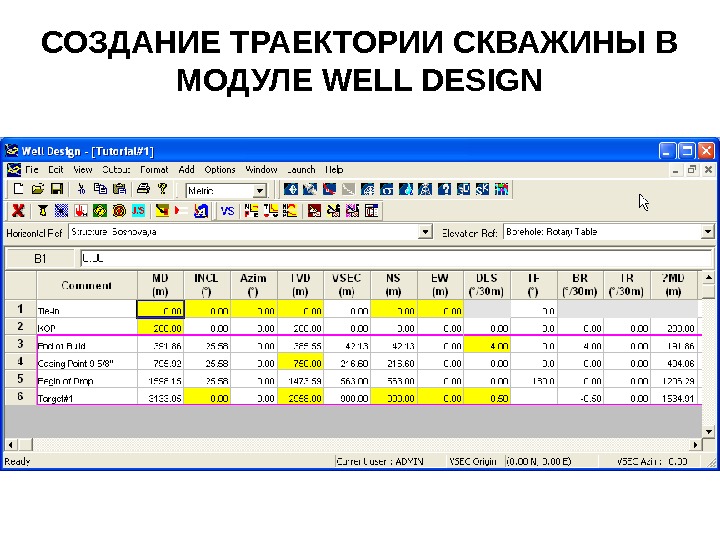Click the vertical scrollbar down arrow

tap(709, 432)
